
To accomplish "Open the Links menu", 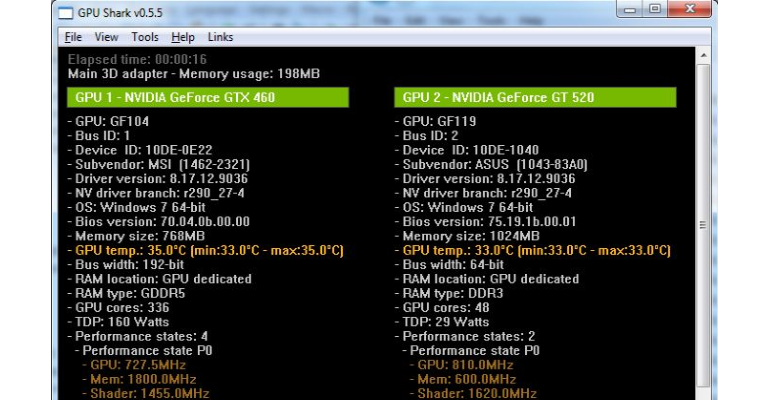I will coord(220,37).
